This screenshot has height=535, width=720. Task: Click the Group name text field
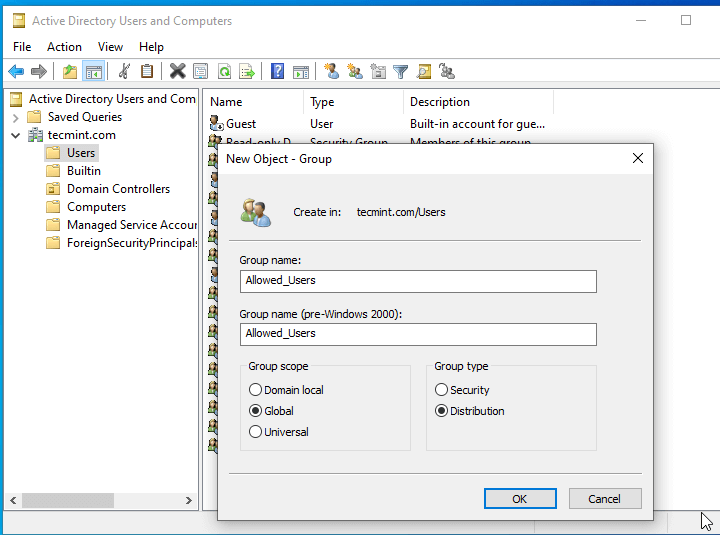click(x=418, y=281)
